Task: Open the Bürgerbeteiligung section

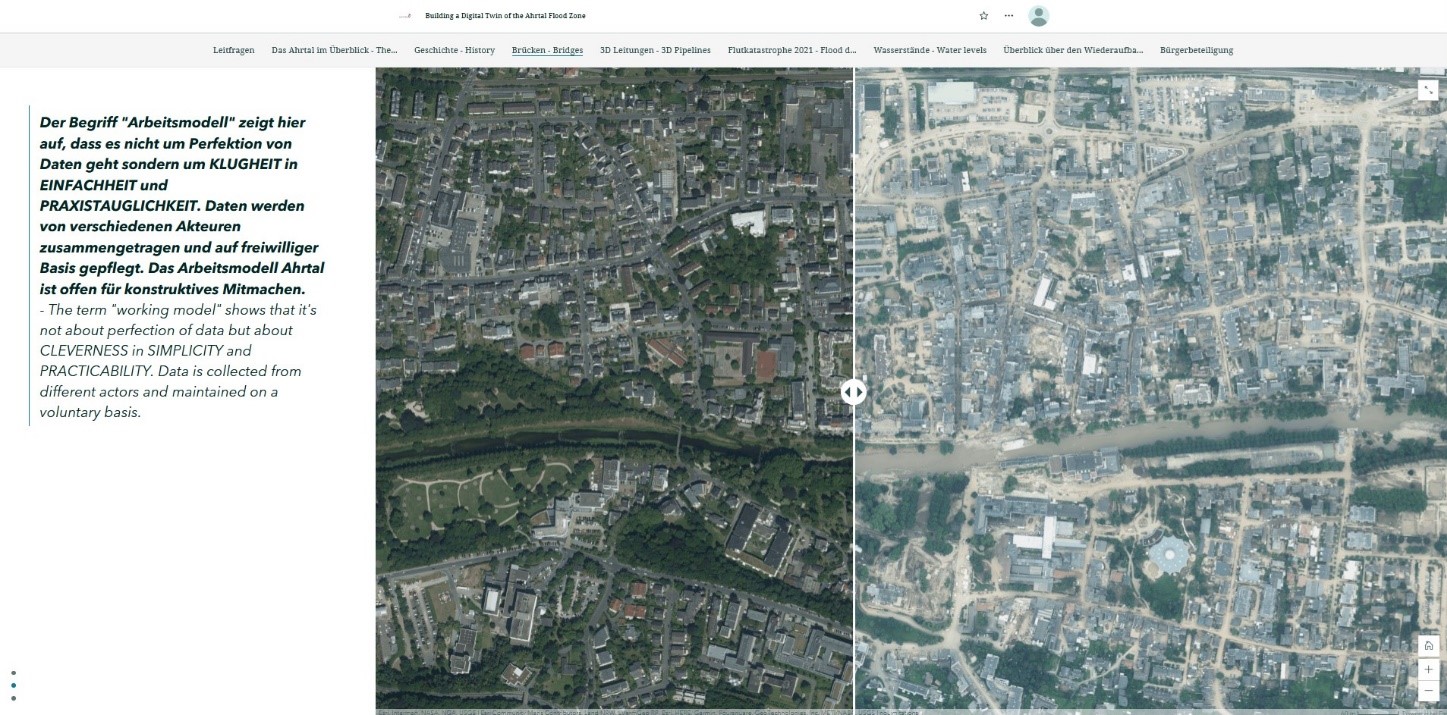Action: 1197,49
